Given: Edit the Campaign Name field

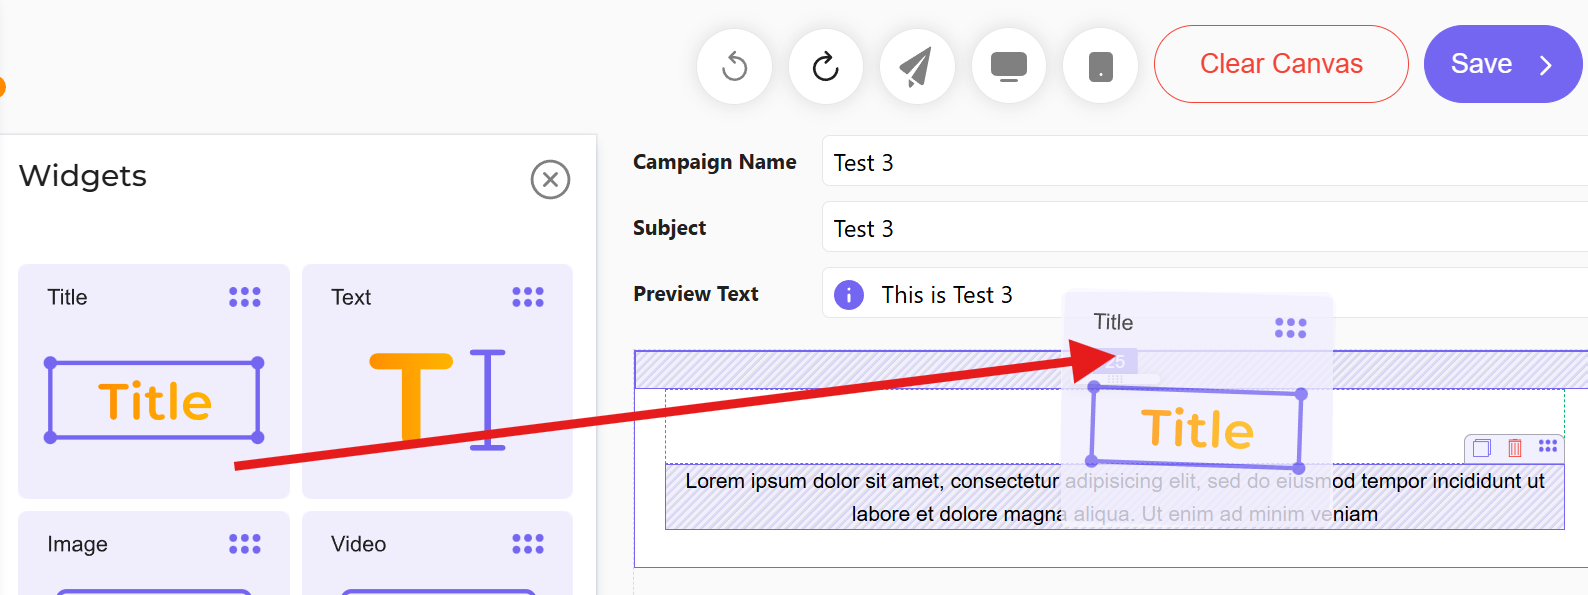Looking at the screenshot, I should [1205, 161].
